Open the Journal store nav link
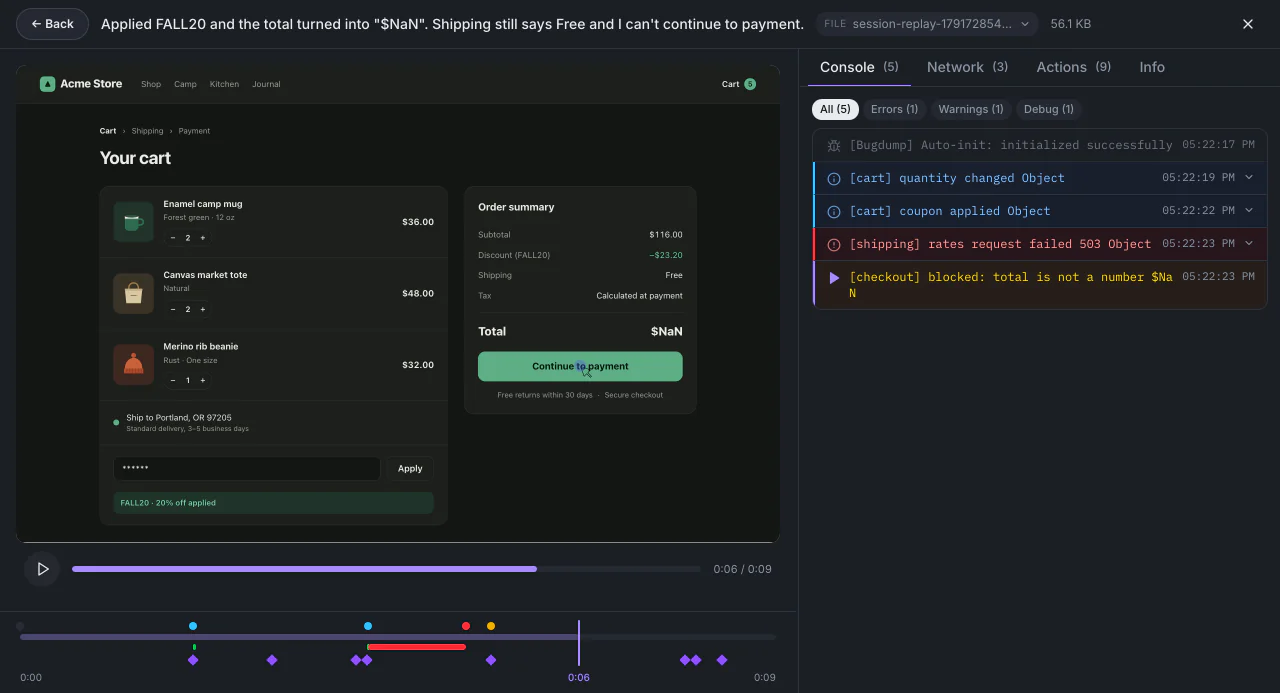Screen dimensions: 1280x693 click(266, 84)
